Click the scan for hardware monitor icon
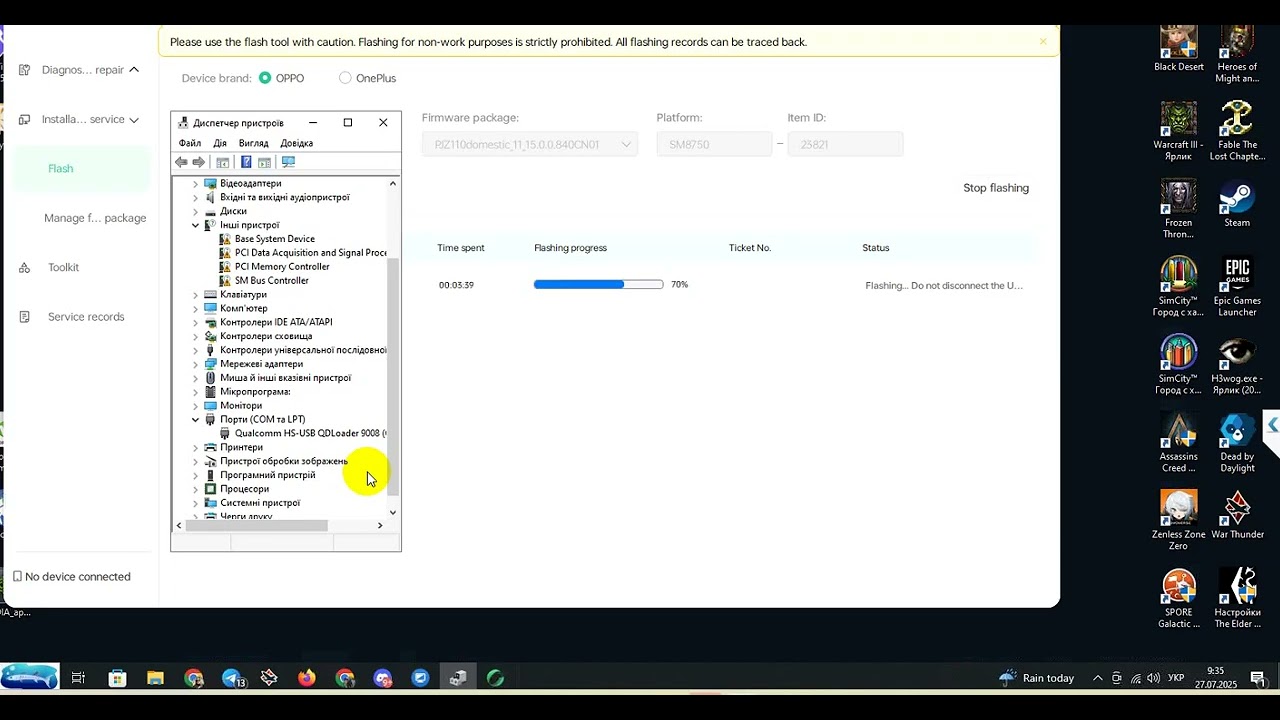The image size is (1280, 720). point(288,162)
